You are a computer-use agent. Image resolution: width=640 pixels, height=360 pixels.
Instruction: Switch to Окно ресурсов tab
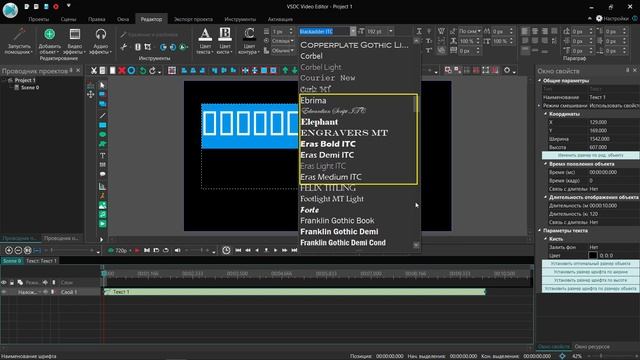click(592, 347)
